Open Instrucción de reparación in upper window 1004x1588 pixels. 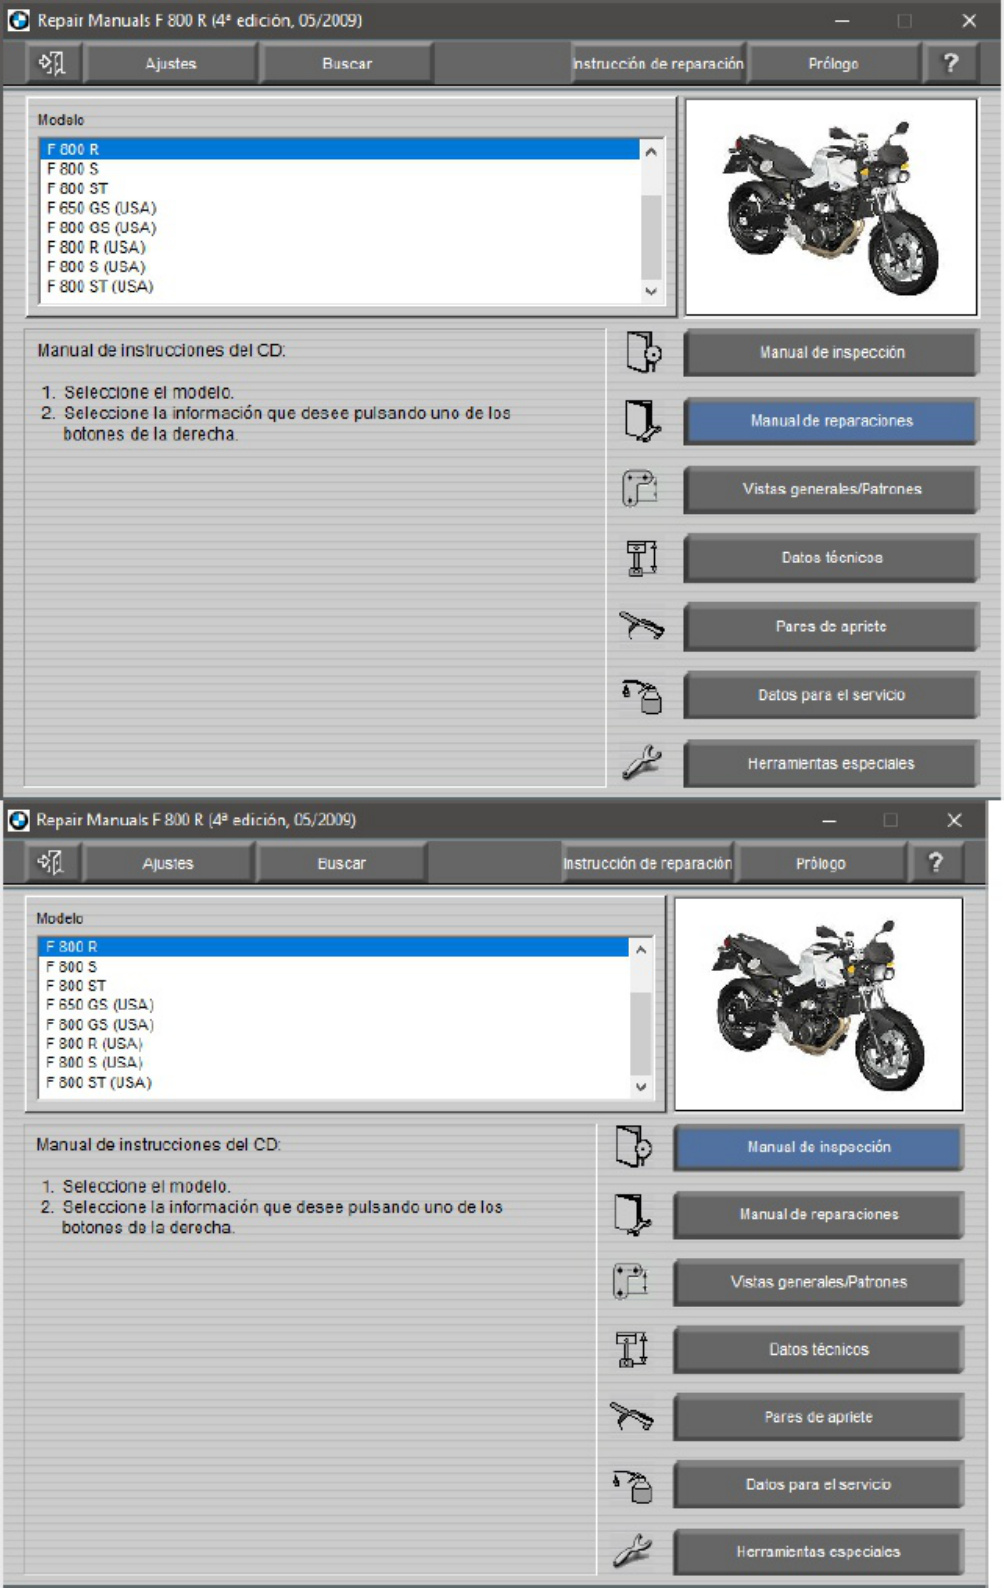coord(658,64)
